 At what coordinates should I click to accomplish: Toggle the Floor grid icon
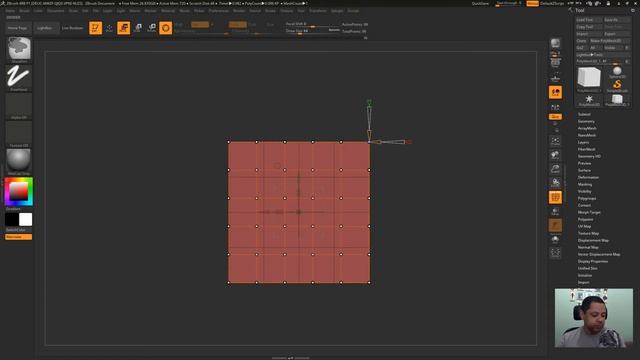click(555, 77)
